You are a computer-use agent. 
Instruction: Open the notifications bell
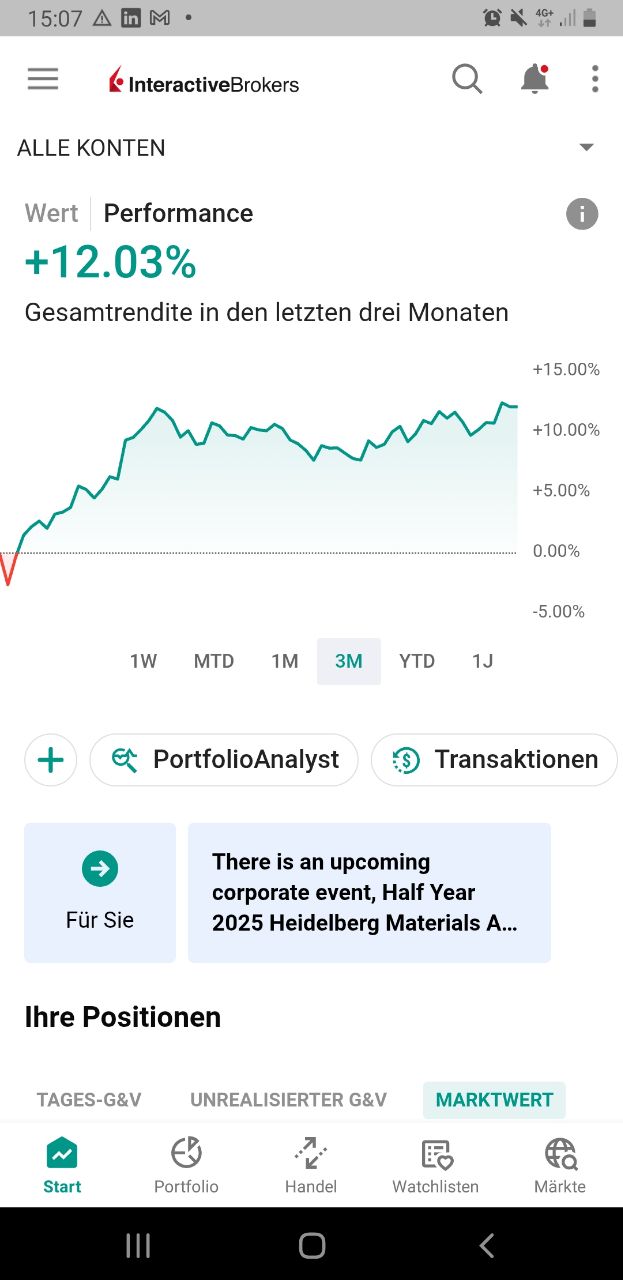535,79
